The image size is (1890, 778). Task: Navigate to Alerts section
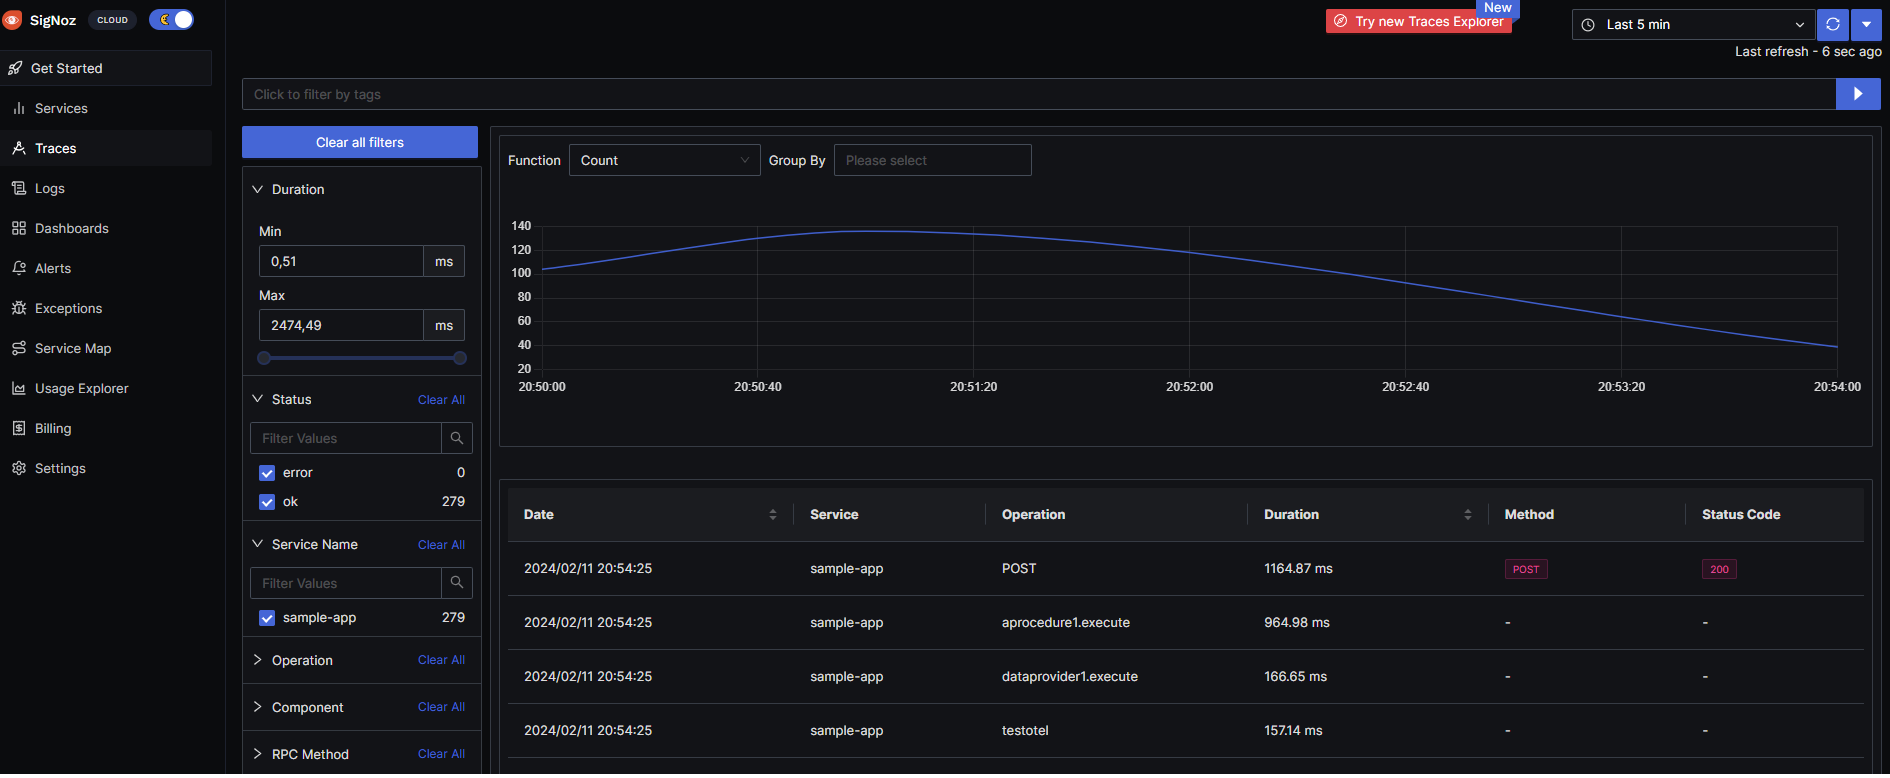click(106, 268)
